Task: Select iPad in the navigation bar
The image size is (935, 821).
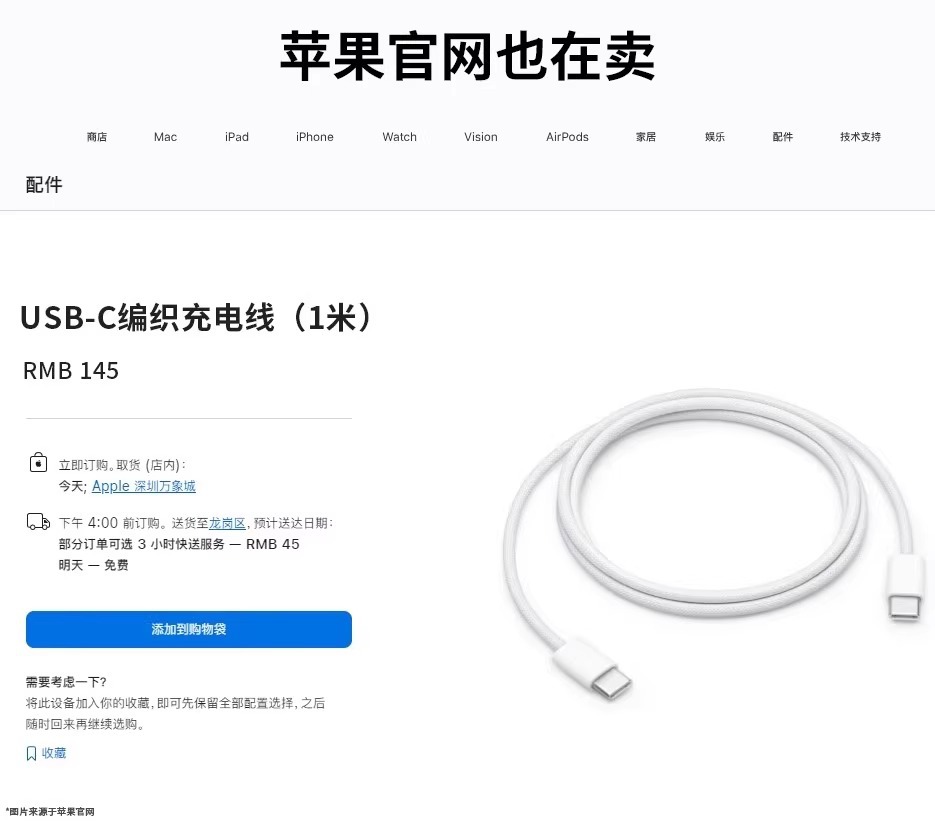Action: [237, 137]
